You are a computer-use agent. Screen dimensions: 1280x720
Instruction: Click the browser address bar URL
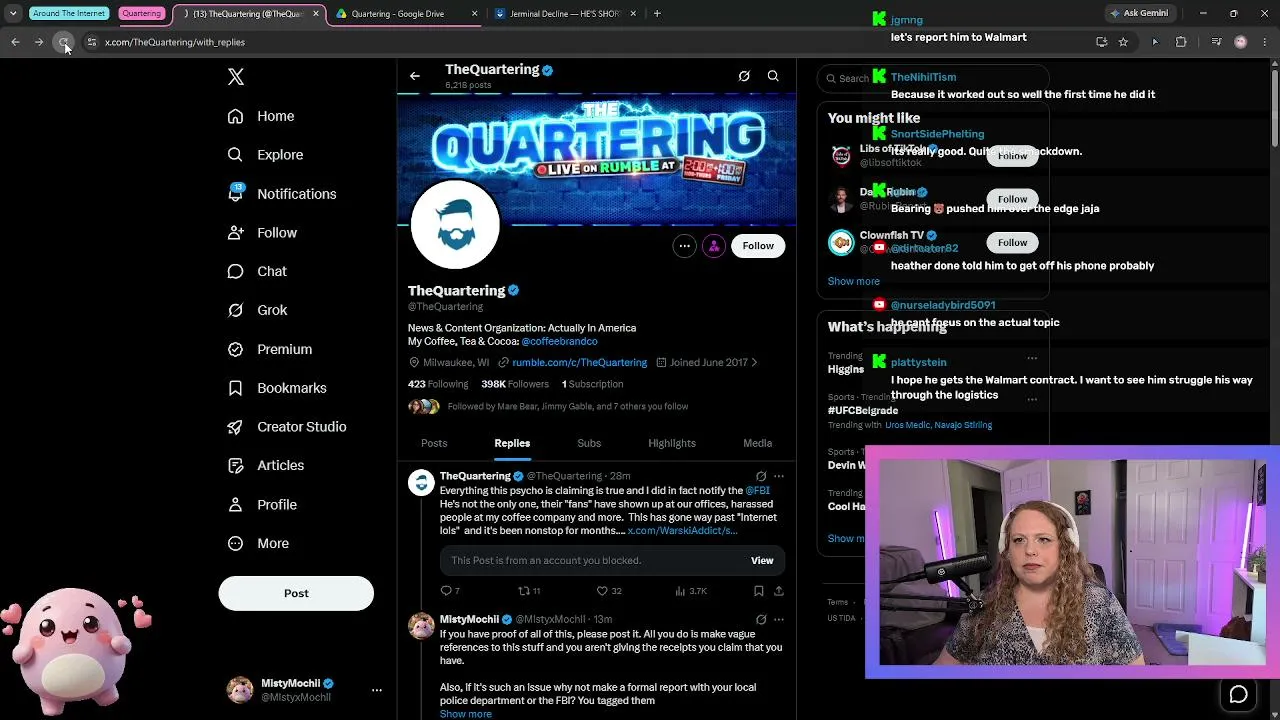(x=175, y=42)
